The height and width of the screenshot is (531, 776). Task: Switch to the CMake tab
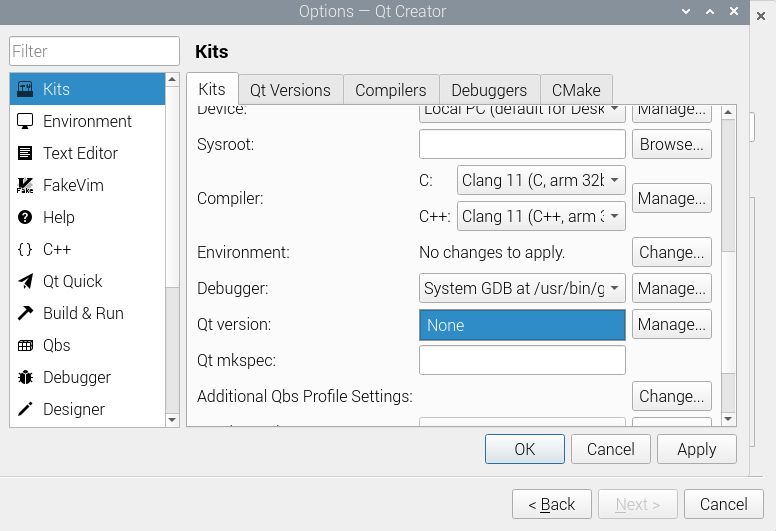click(x=576, y=90)
